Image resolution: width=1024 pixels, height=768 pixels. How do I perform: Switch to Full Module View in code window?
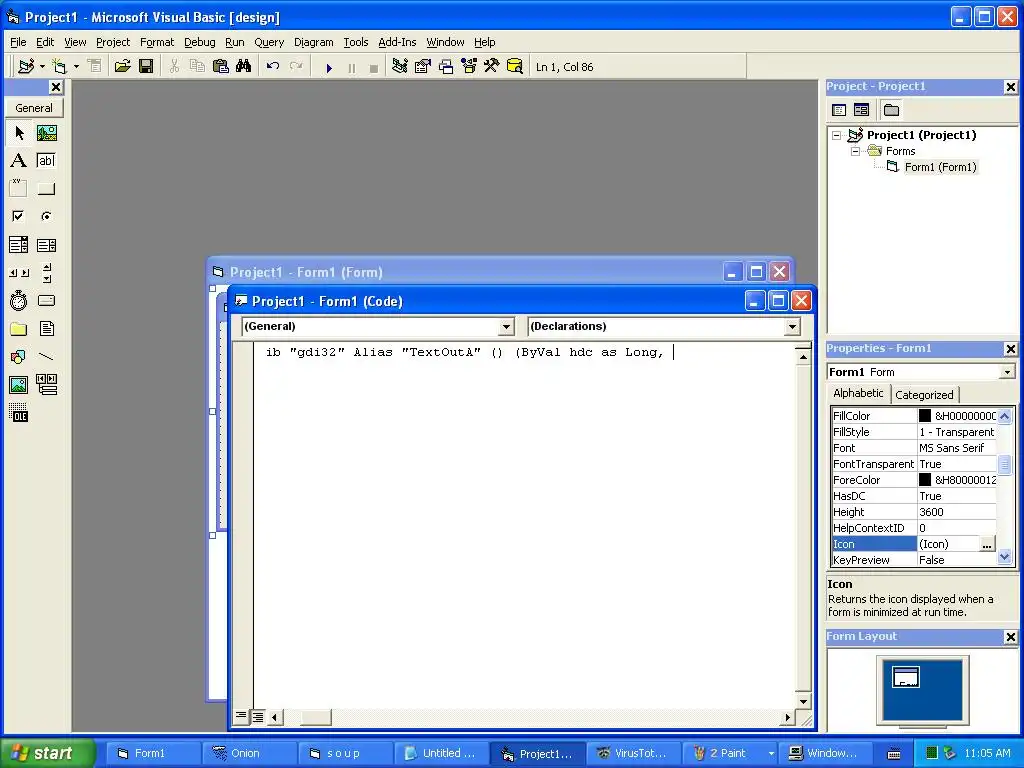click(x=257, y=717)
